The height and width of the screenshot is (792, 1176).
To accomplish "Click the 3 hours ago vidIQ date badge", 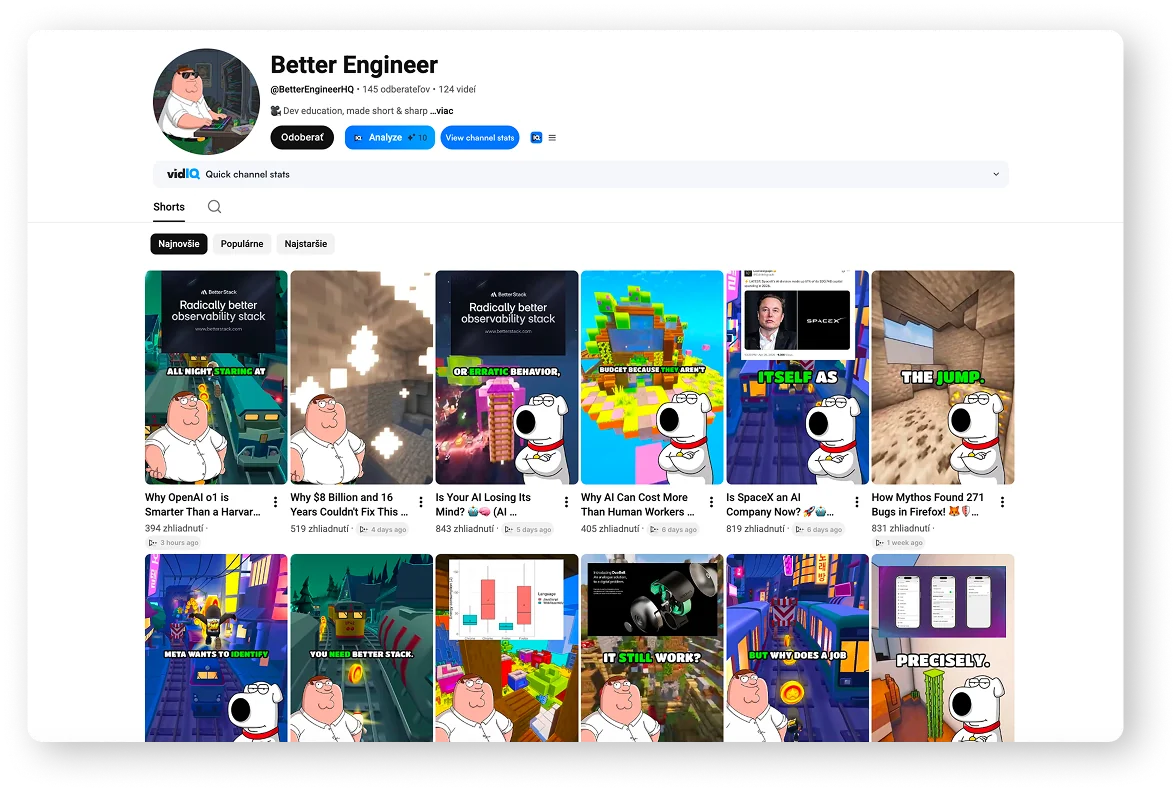I will [x=174, y=542].
